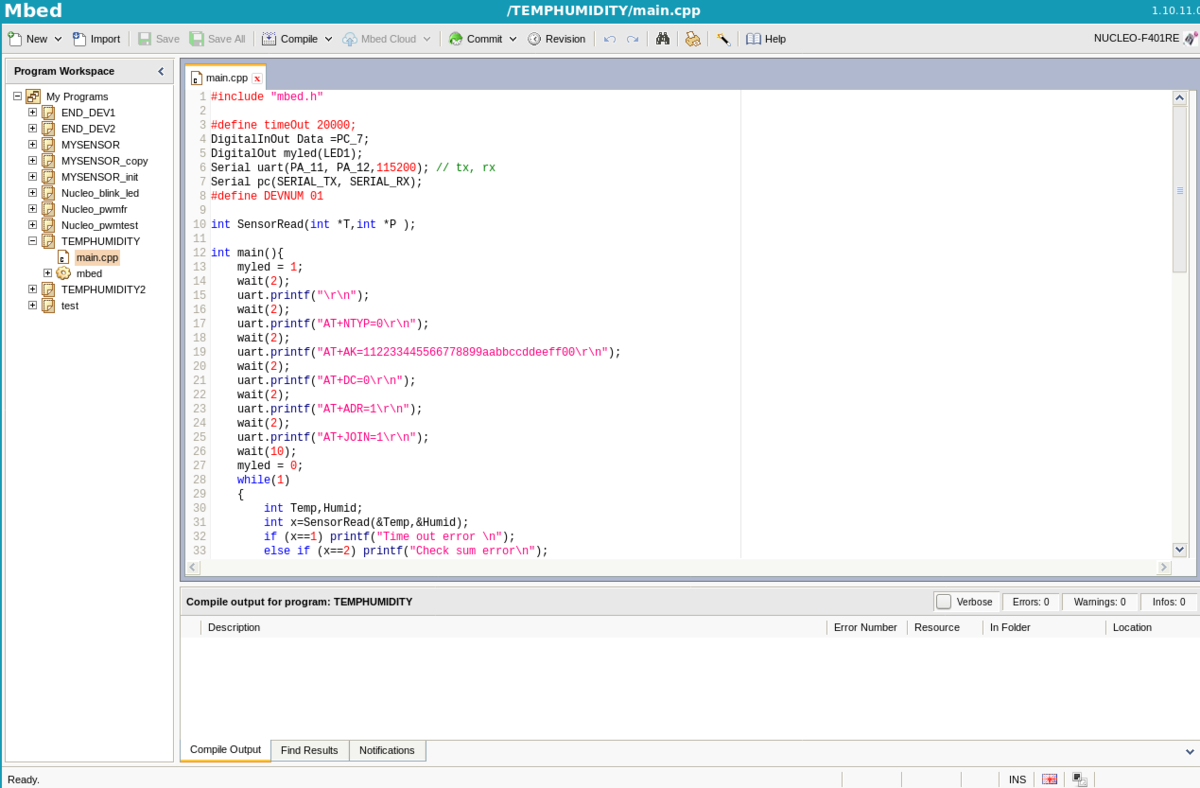Image resolution: width=1200 pixels, height=788 pixels.
Task: Toggle the Warnings: 0 filter button
Action: (x=1099, y=602)
